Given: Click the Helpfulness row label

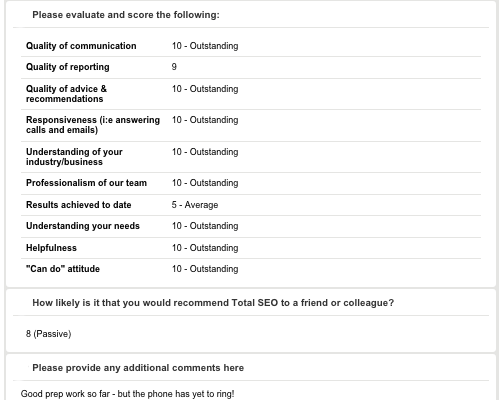Looking at the screenshot, I should 51,248.
